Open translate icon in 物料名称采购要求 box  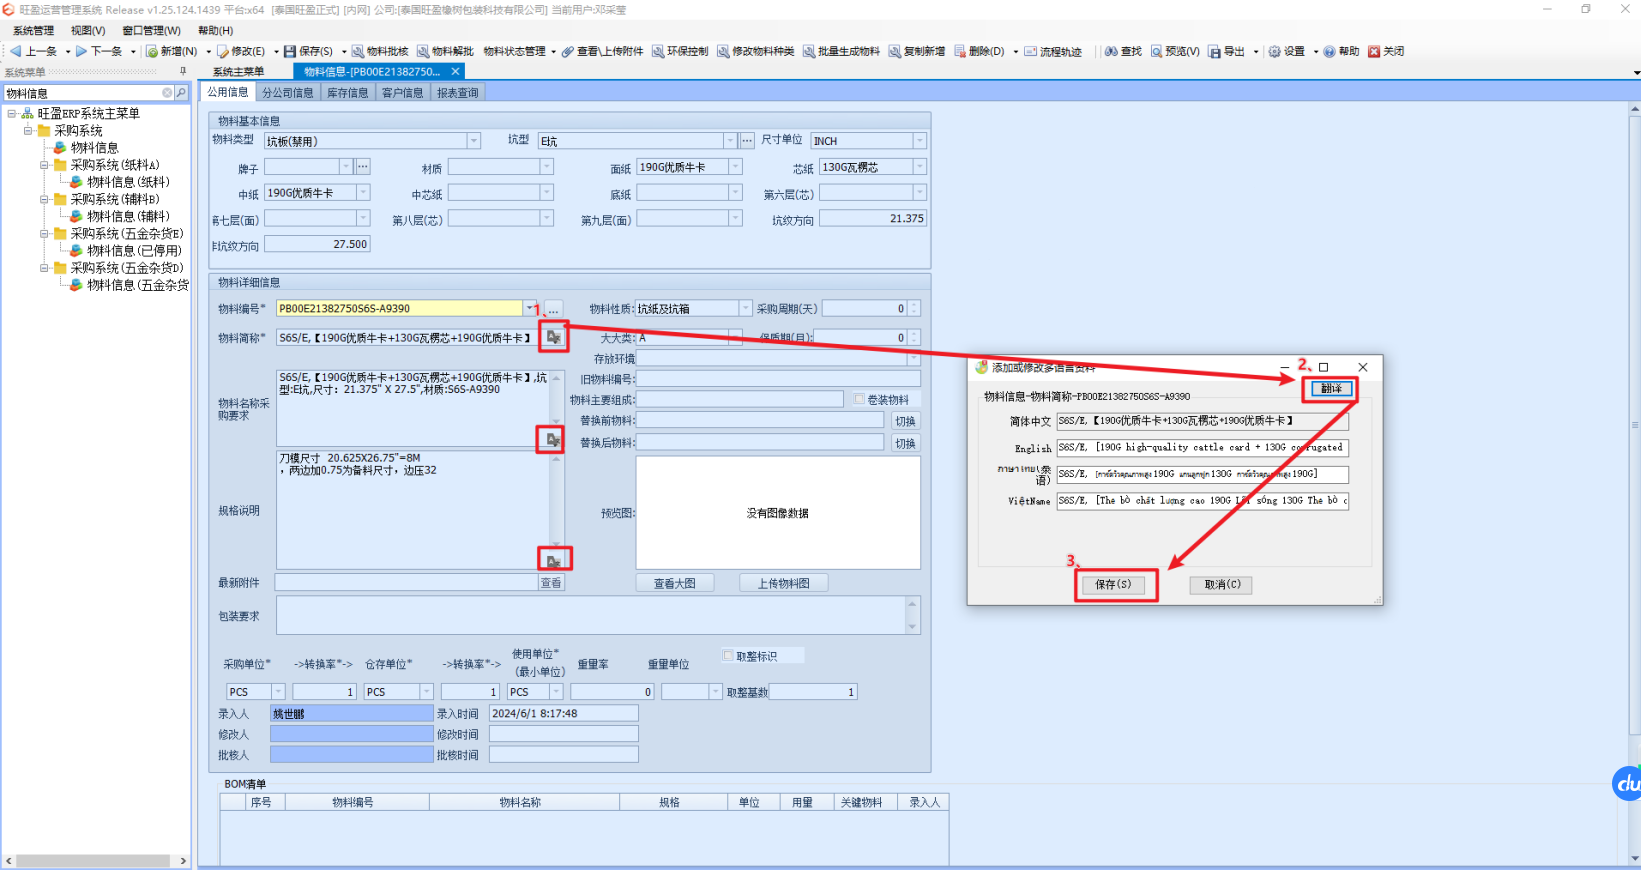(553, 439)
